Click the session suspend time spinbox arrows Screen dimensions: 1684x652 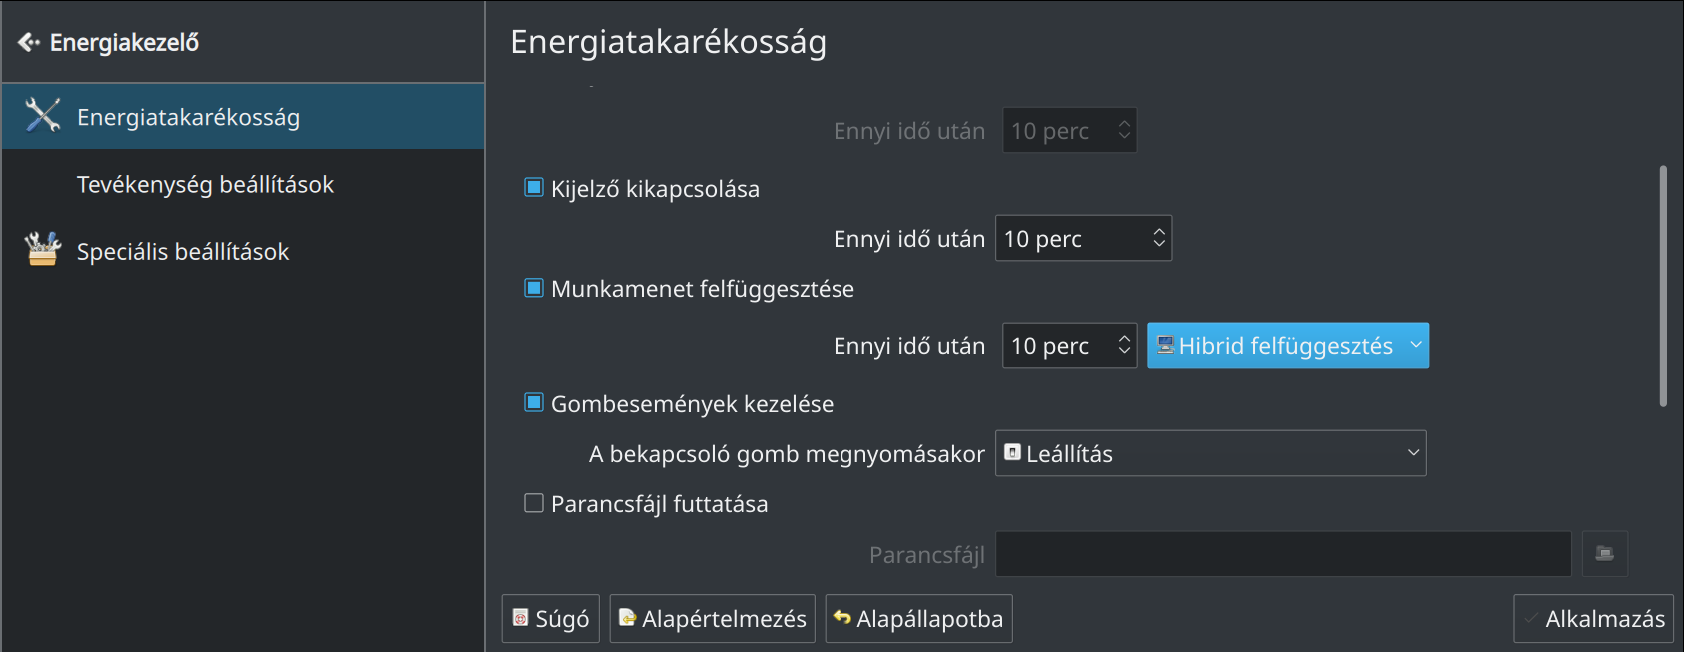click(x=1124, y=345)
